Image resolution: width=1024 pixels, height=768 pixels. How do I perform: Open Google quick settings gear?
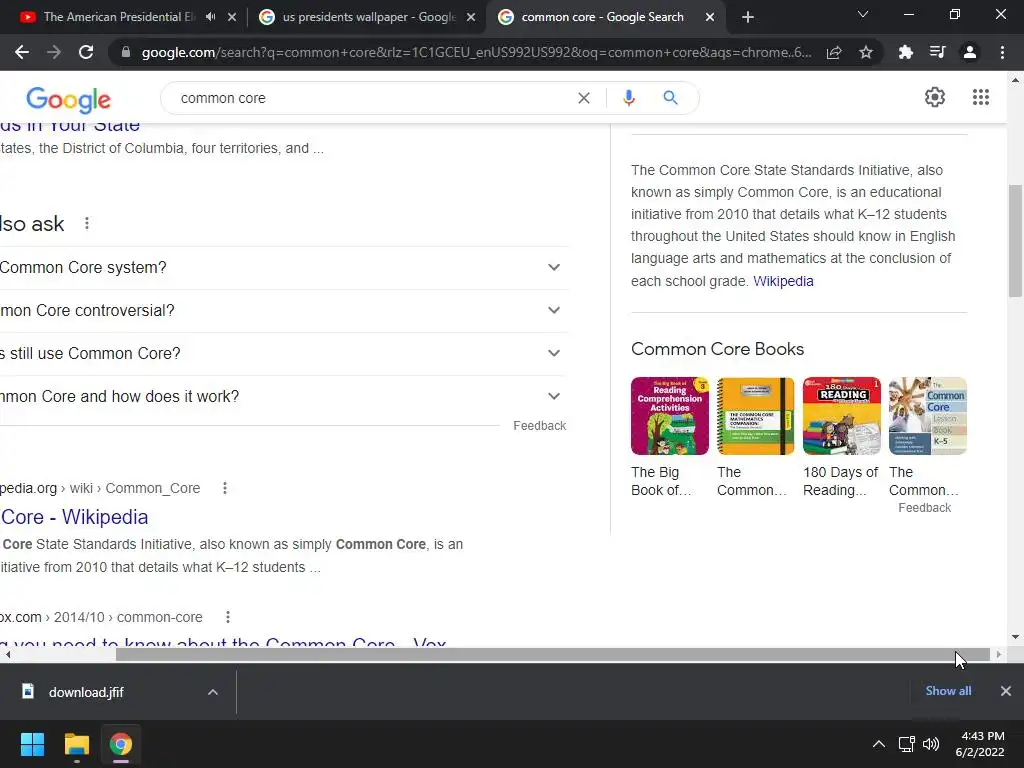[935, 97]
